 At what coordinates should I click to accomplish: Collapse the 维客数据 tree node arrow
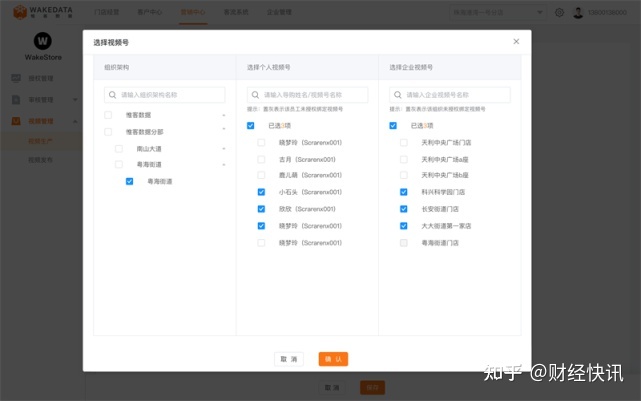[224, 115]
